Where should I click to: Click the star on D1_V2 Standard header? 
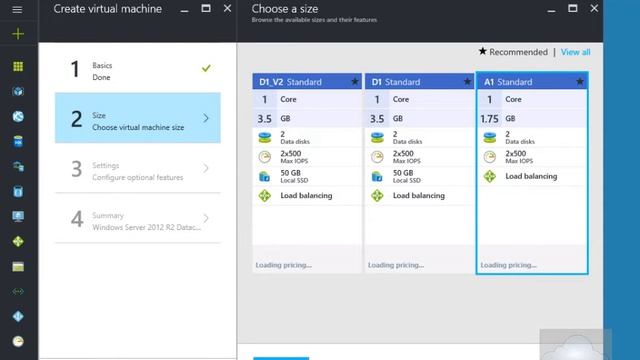pos(355,82)
